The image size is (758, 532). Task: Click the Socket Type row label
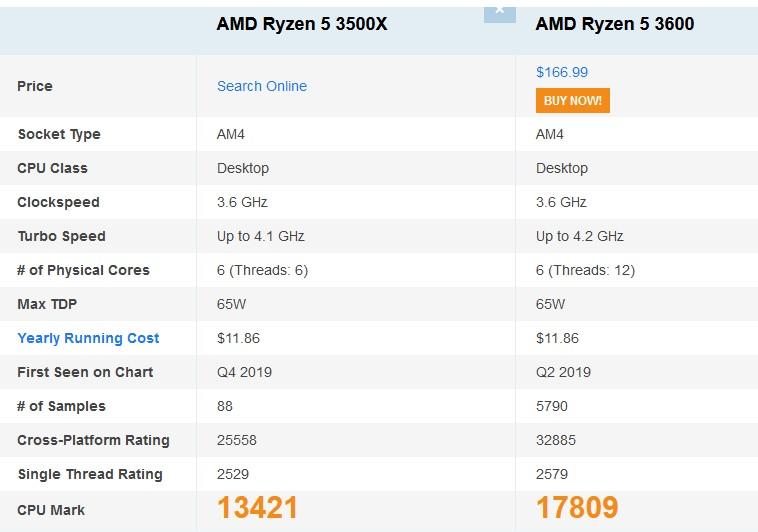pos(59,134)
